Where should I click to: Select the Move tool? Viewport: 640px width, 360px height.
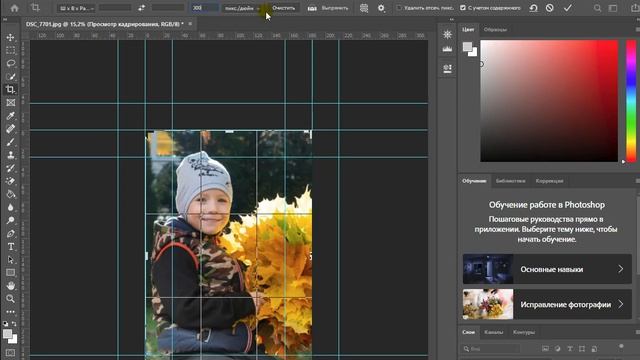click(x=11, y=37)
